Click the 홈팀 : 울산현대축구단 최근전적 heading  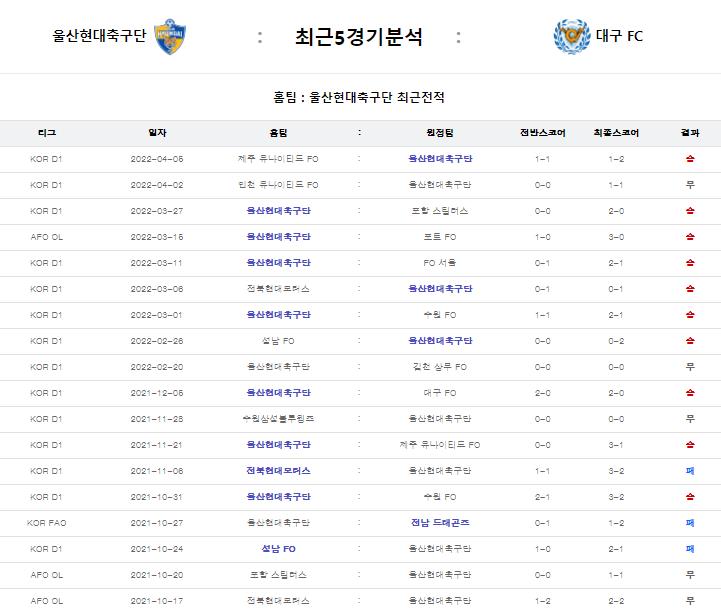tap(359, 97)
